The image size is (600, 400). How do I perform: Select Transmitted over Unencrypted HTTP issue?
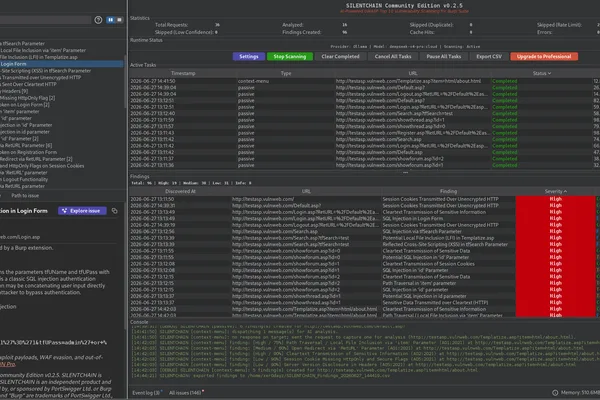click(x=41, y=77)
